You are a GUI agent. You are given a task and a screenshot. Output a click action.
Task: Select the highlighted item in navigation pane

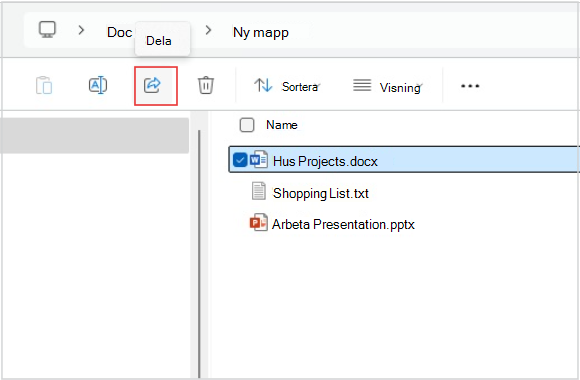click(94, 135)
